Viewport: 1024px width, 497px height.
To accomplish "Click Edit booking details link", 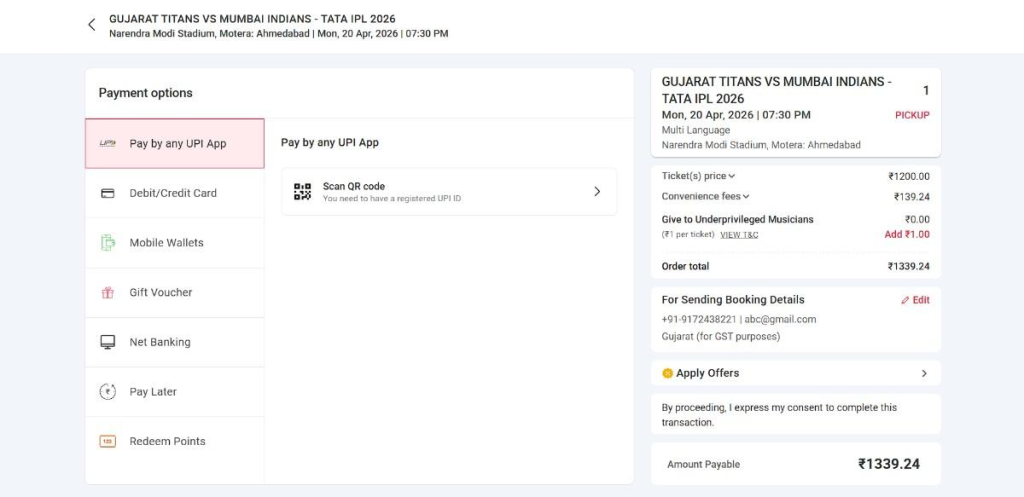I will (x=915, y=300).
